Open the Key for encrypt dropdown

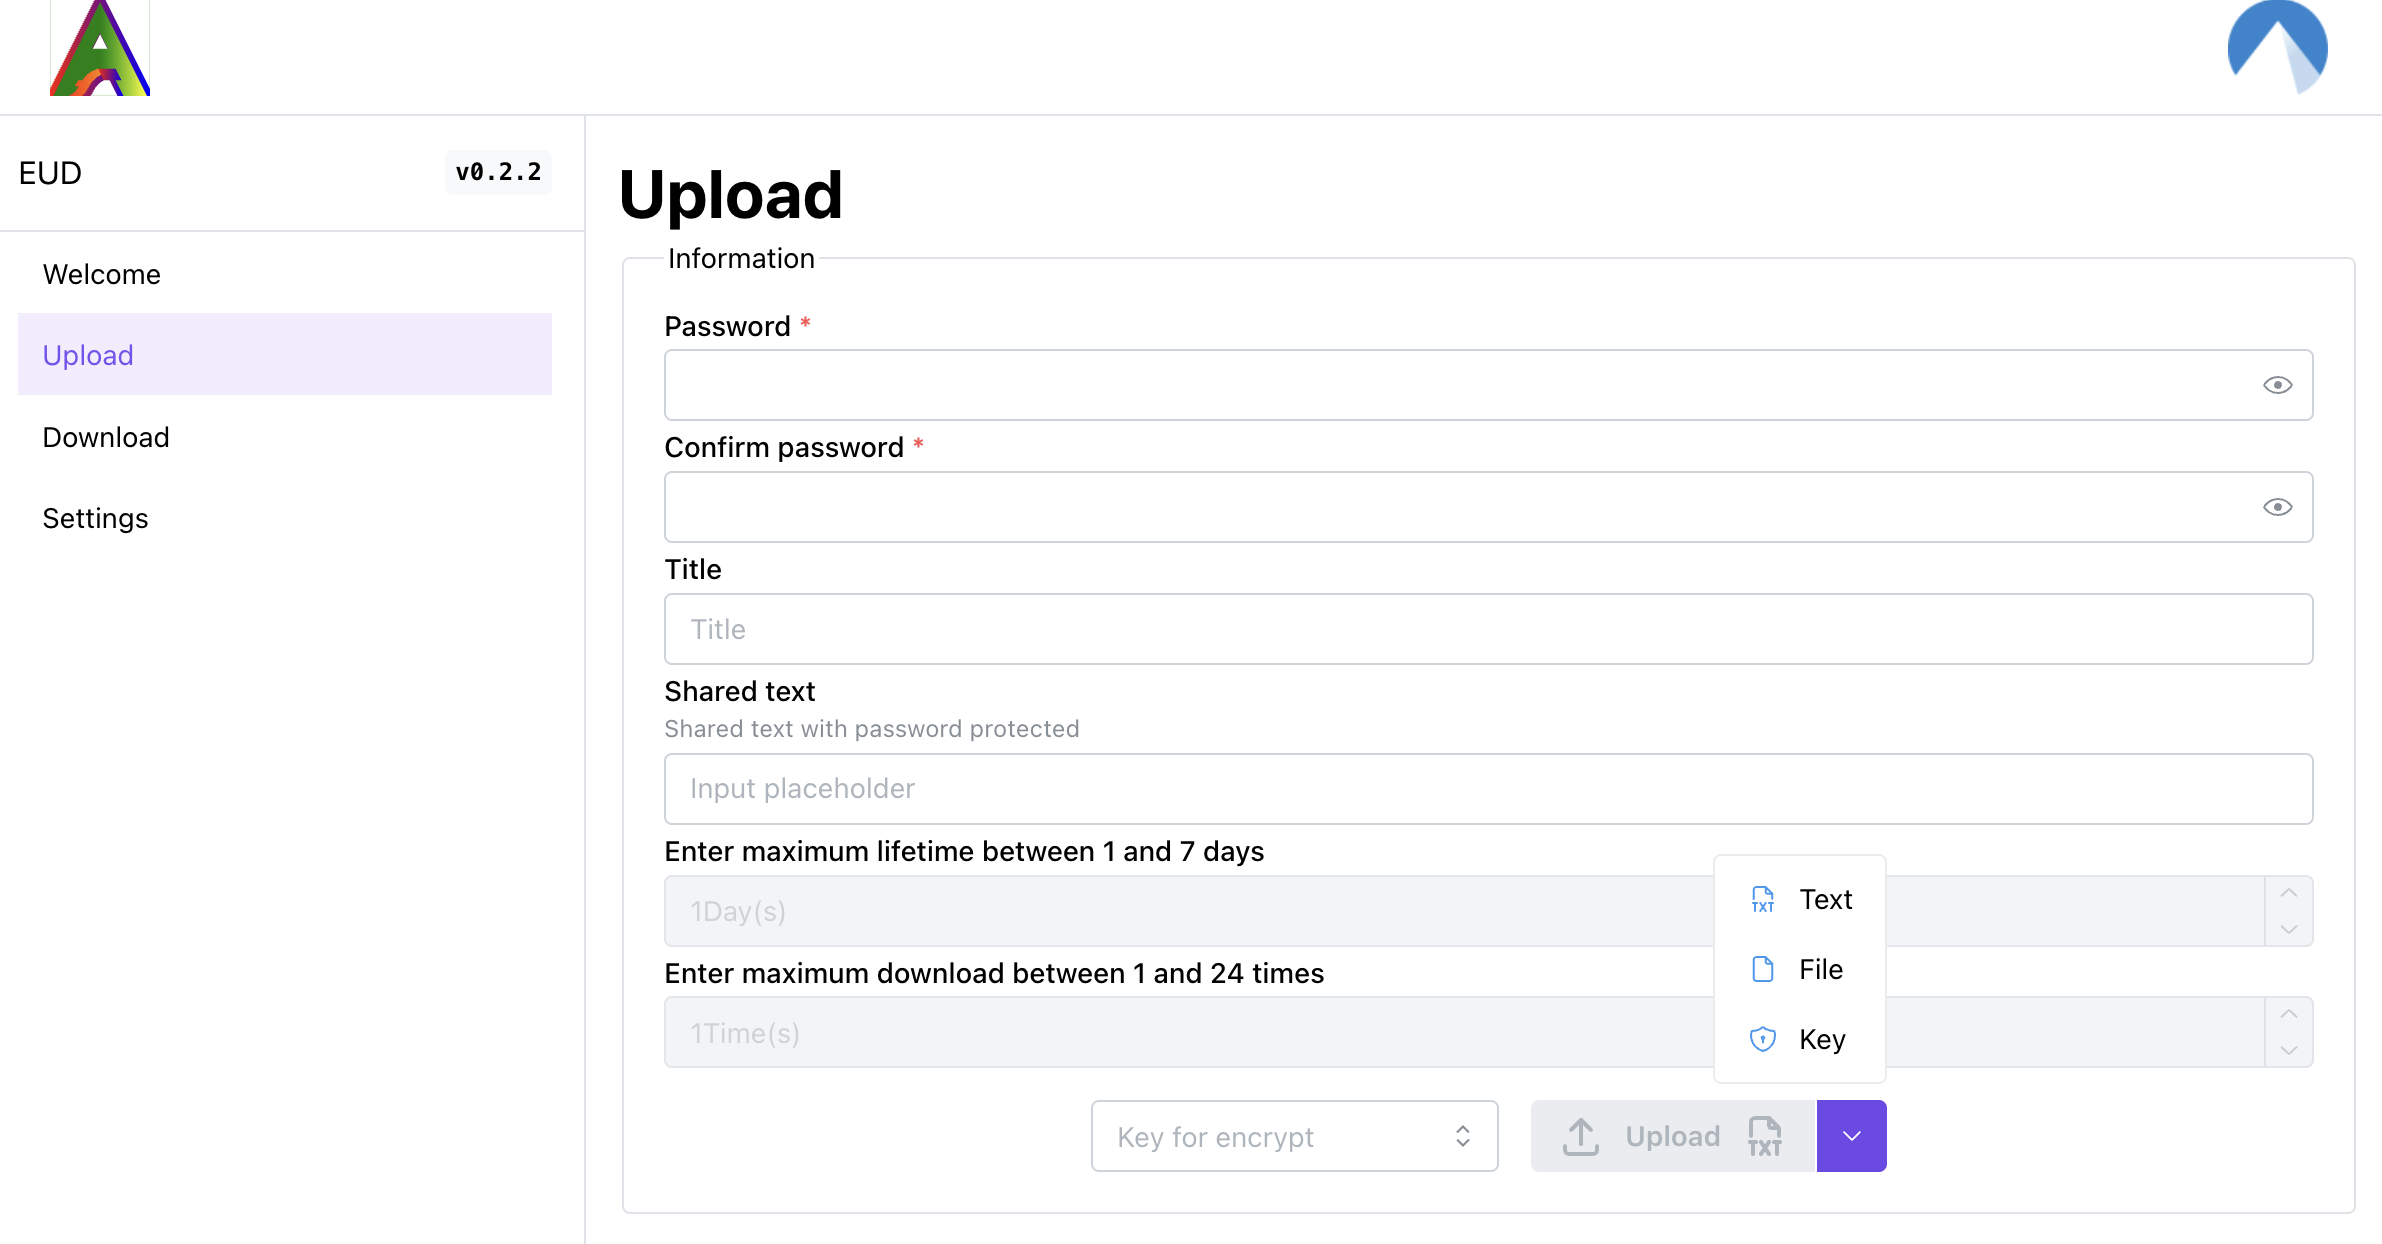pyautogui.click(x=1294, y=1137)
